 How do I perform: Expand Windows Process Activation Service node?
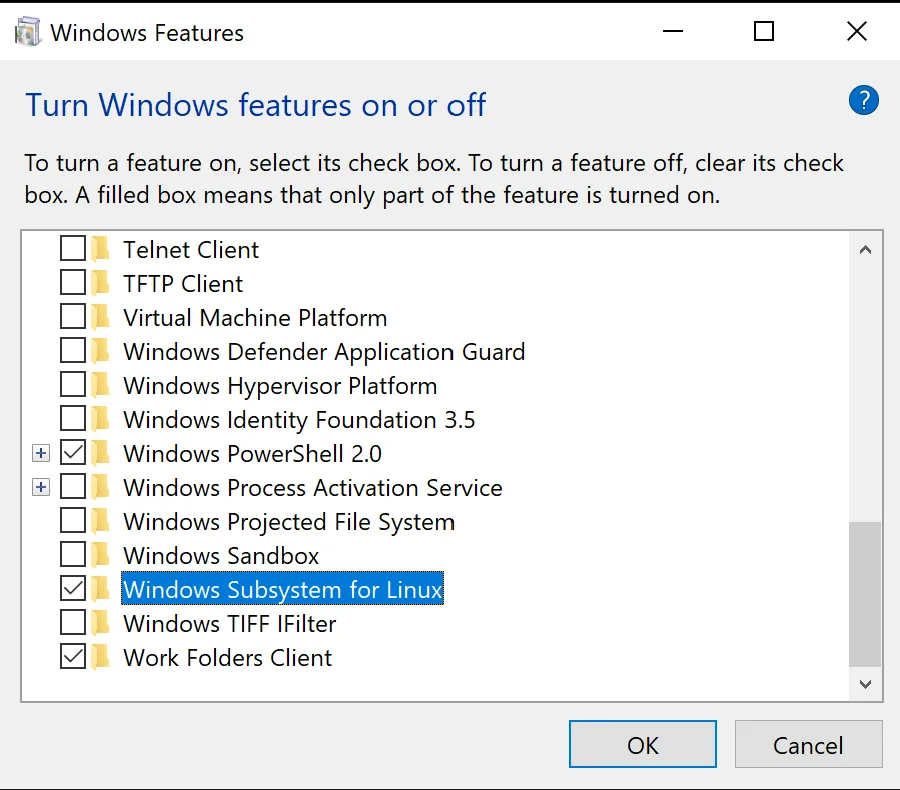click(41, 487)
